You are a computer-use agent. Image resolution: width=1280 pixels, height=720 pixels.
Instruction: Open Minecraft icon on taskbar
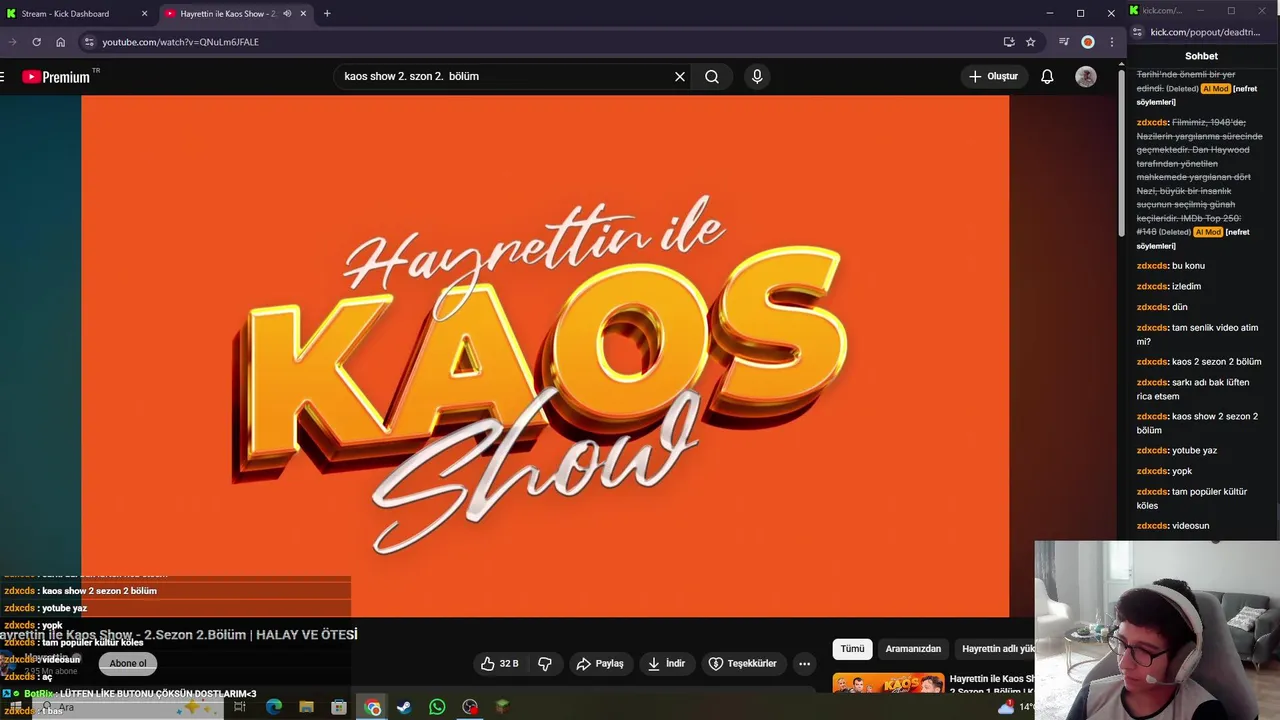point(502,707)
